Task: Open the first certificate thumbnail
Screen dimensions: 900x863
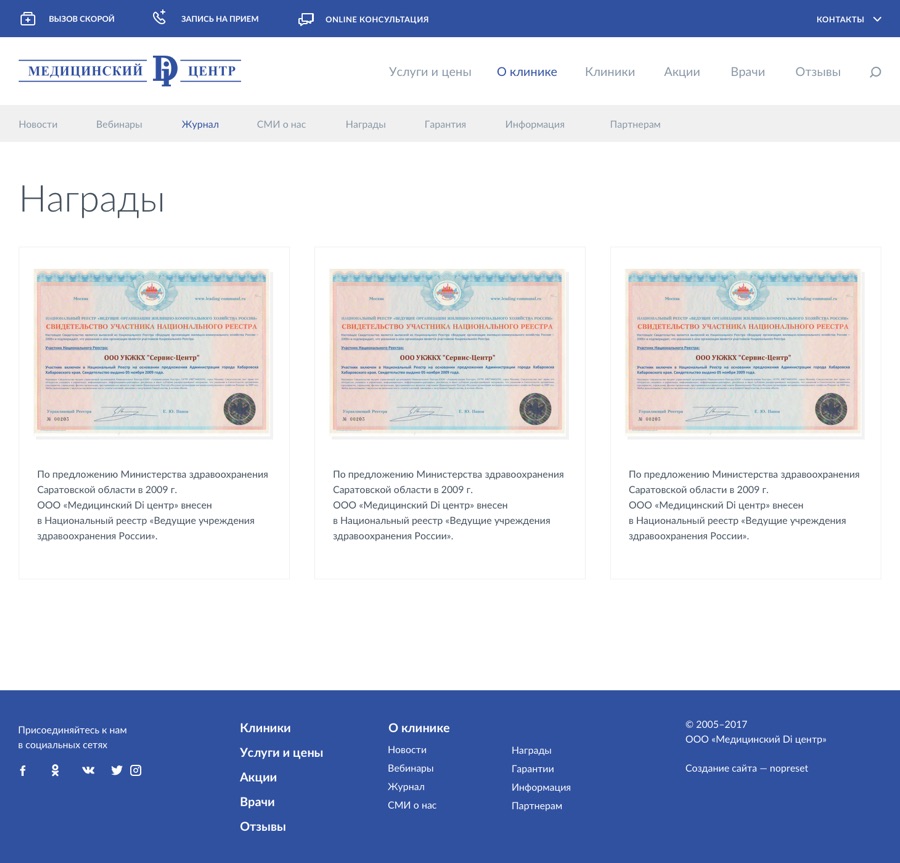Action: click(x=153, y=352)
